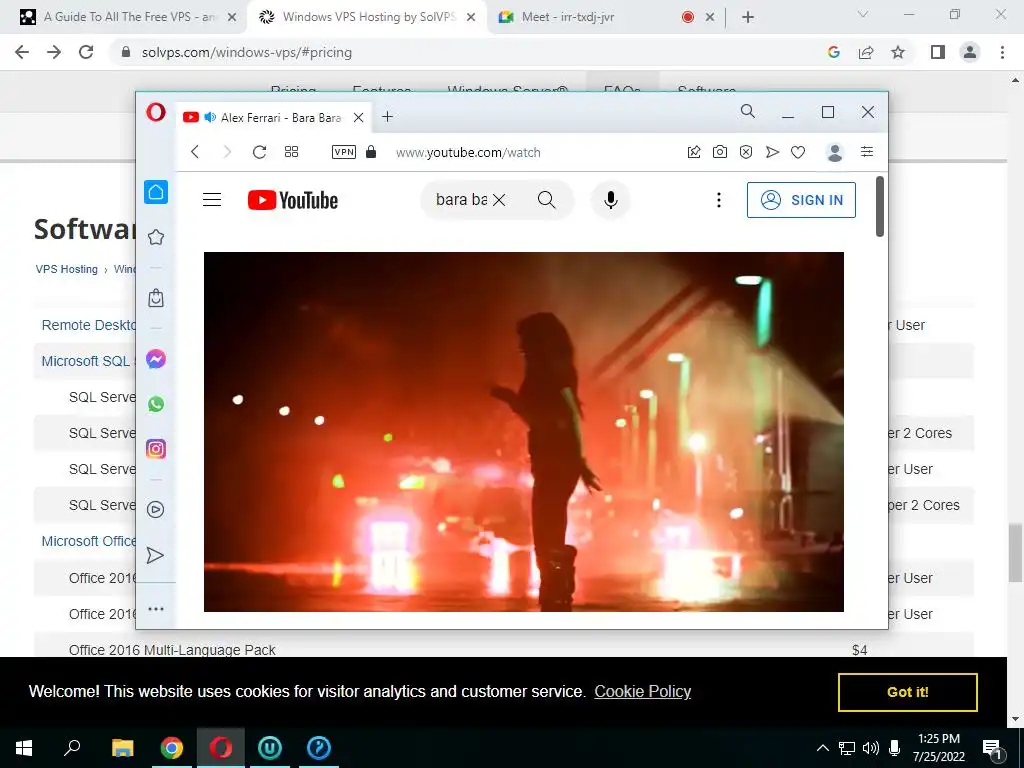Reload the solvps page in Chrome

click(x=86, y=52)
